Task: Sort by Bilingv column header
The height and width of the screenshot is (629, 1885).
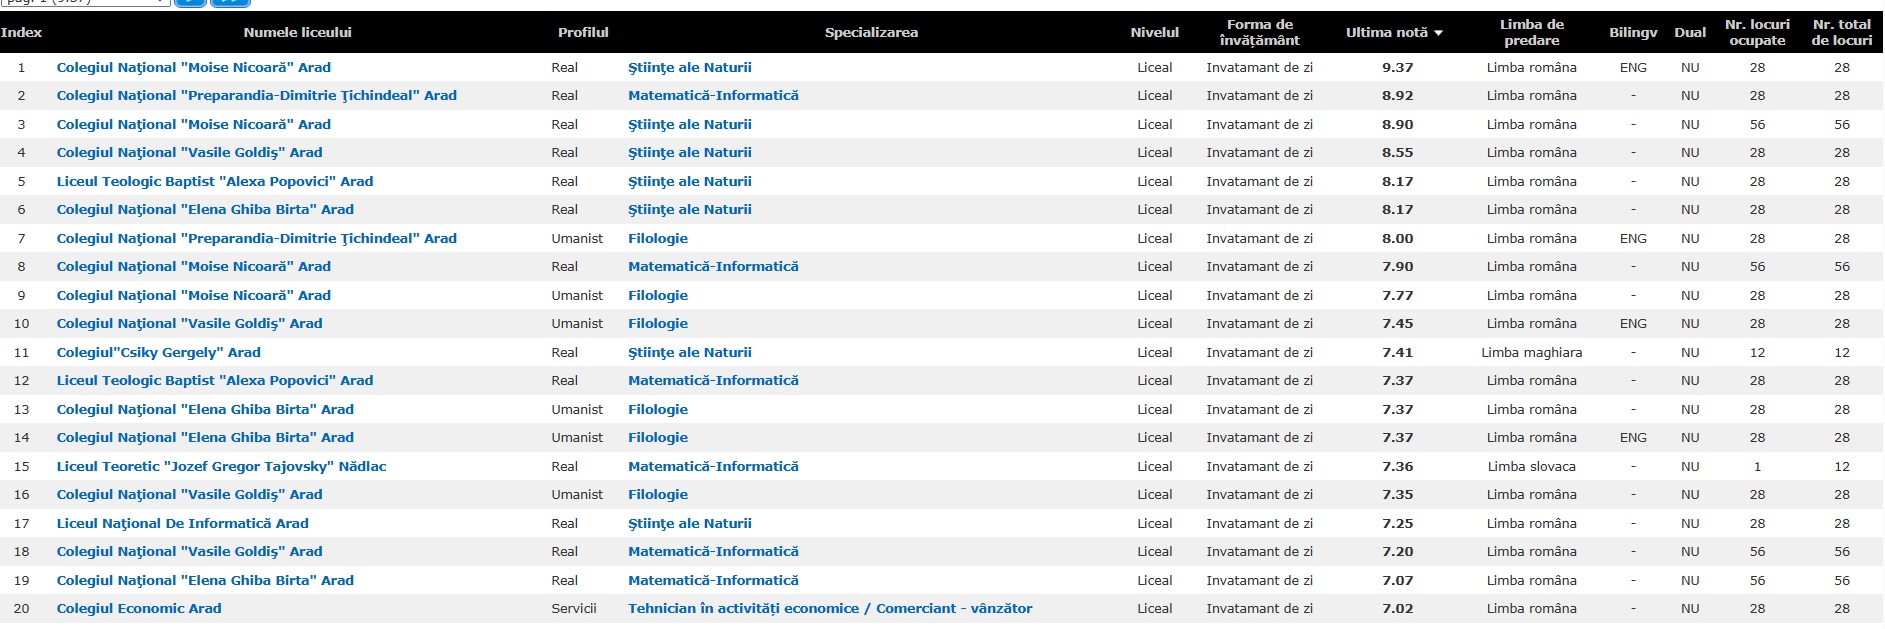Action: point(1633,32)
